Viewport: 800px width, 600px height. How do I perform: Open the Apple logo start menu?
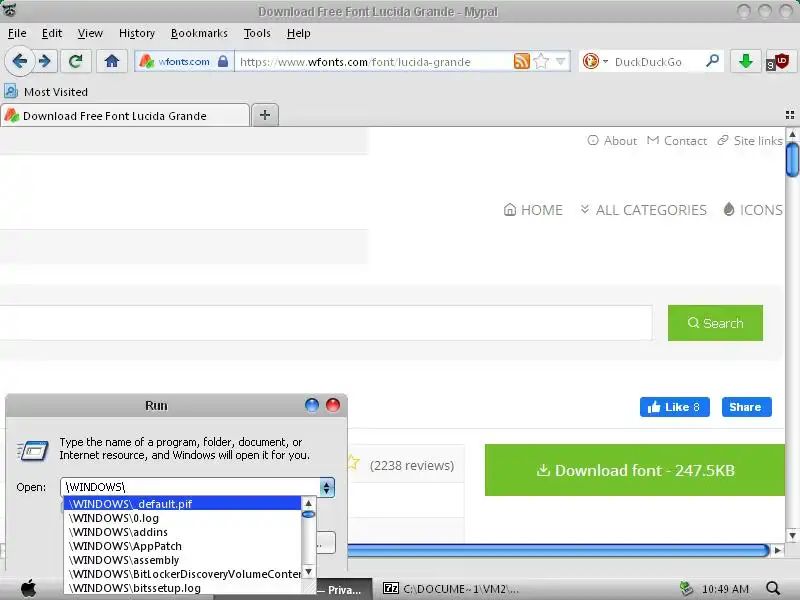[29, 588]
